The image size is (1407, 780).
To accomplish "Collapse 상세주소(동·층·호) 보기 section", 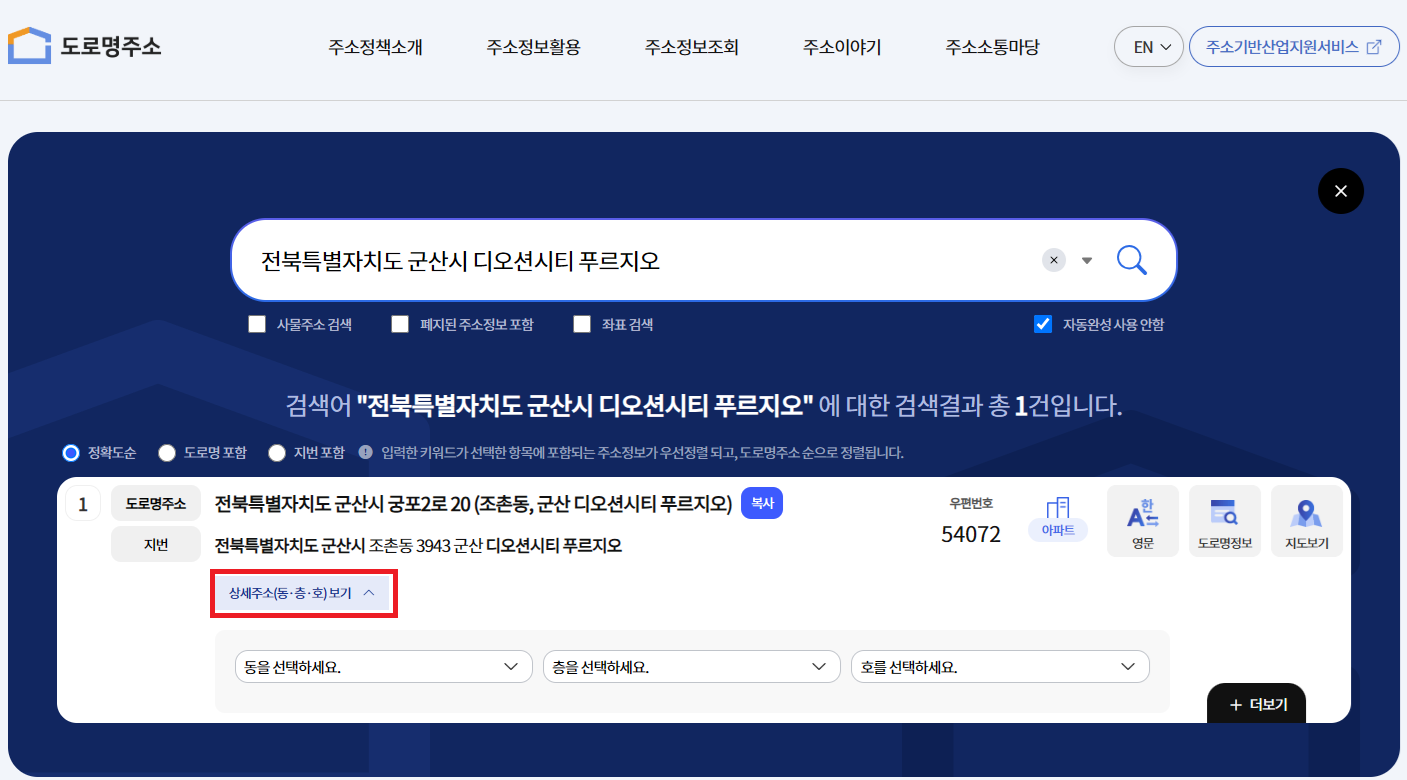I will click(x=302, y=593).
